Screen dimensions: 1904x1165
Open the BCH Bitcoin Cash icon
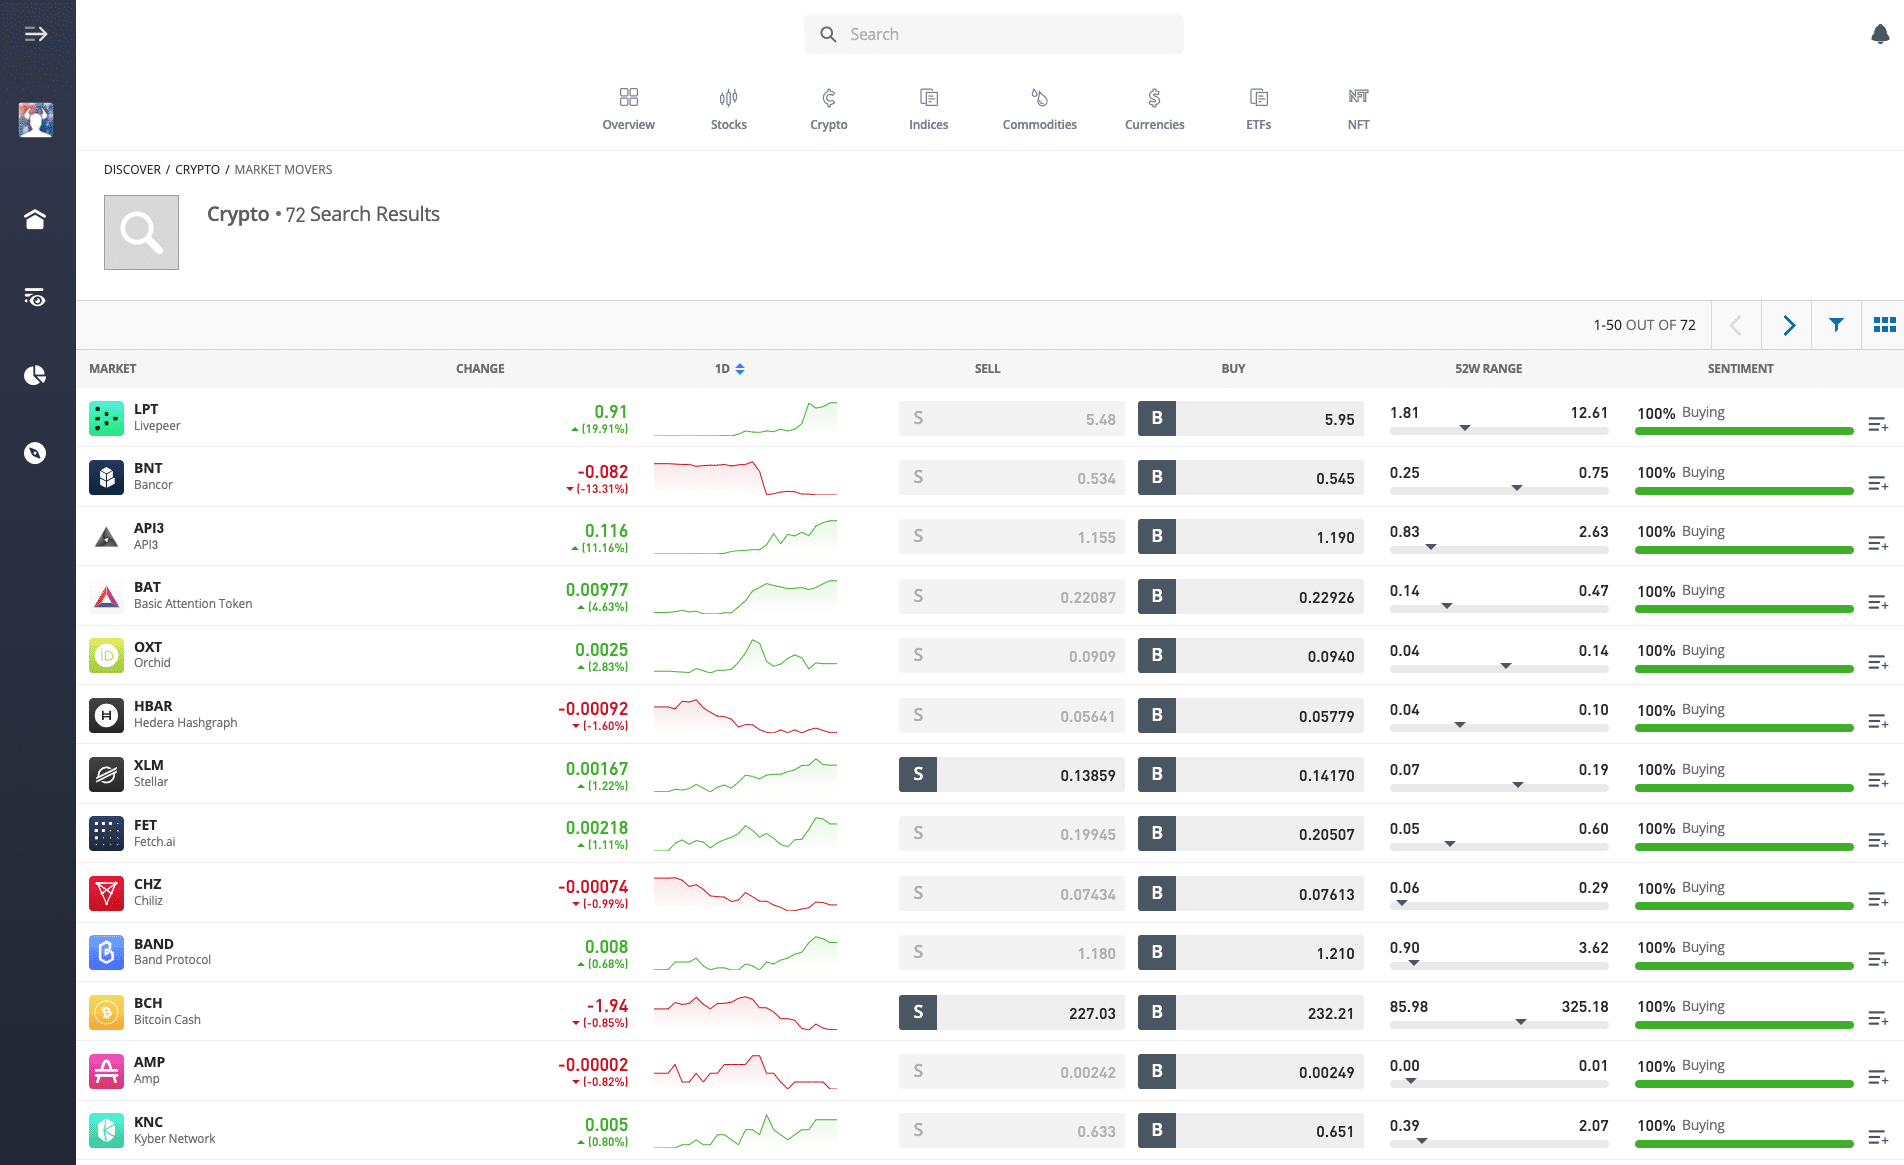click(106, 1012)
